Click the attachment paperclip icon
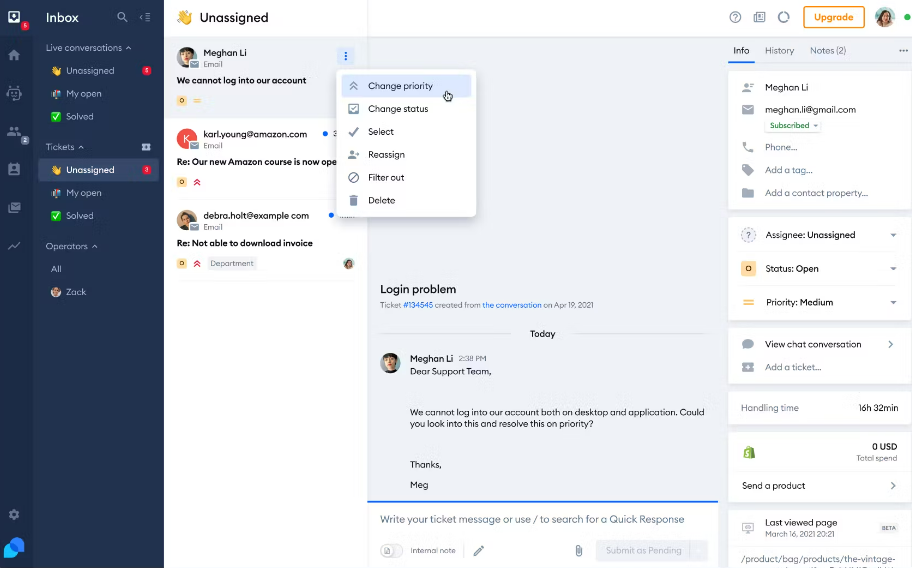This screenshot has width=912, height=568. [578, 550]
